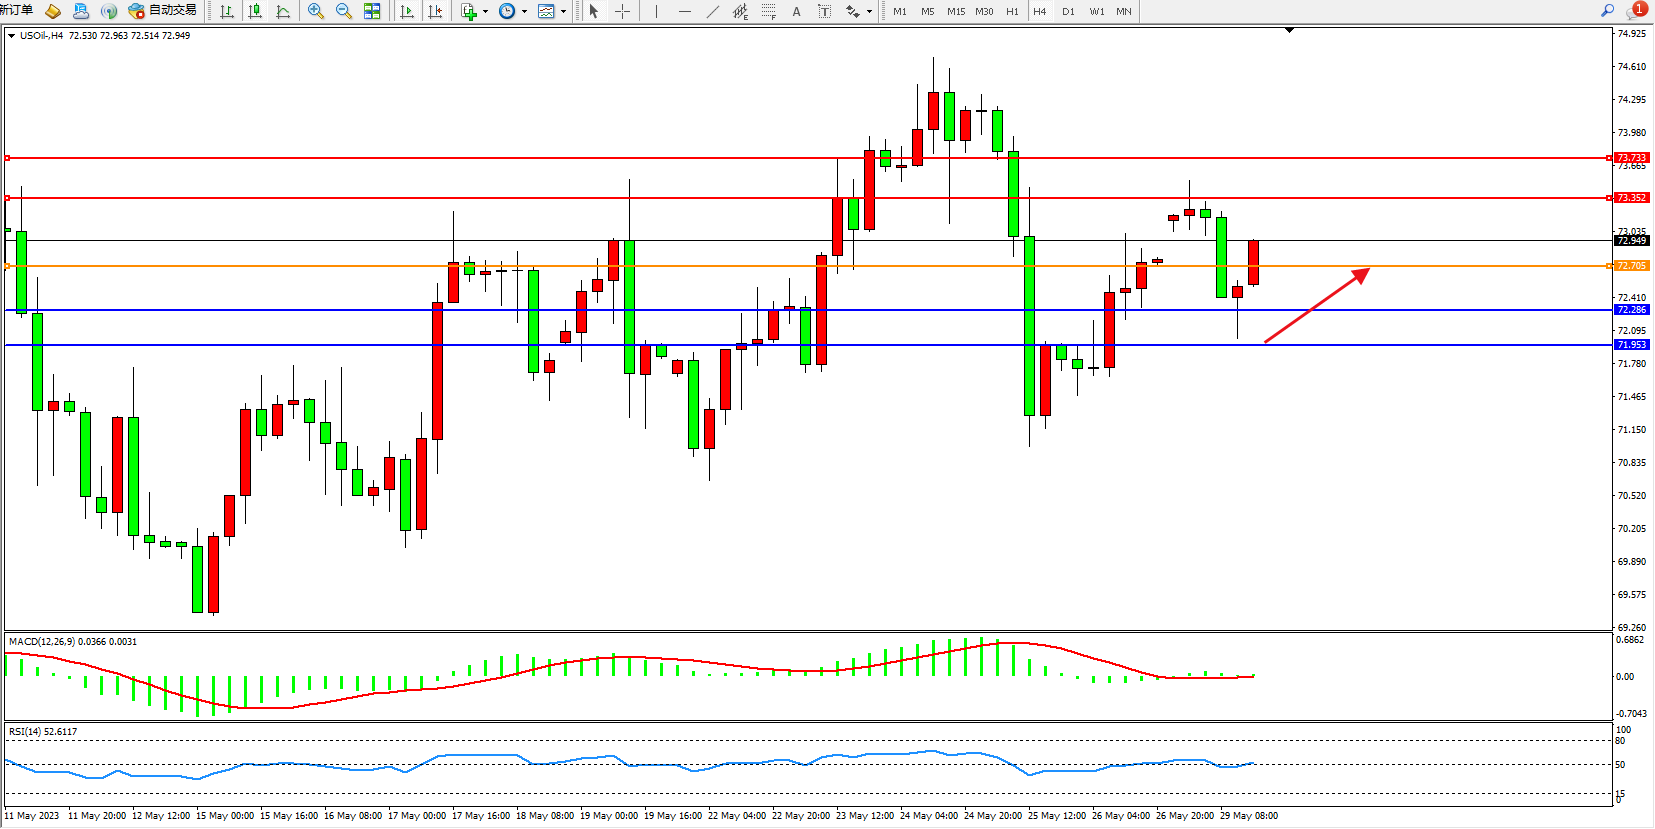Switch to the H1 timeframe
The image size is (1655, 829).
tap(1012, 11)
